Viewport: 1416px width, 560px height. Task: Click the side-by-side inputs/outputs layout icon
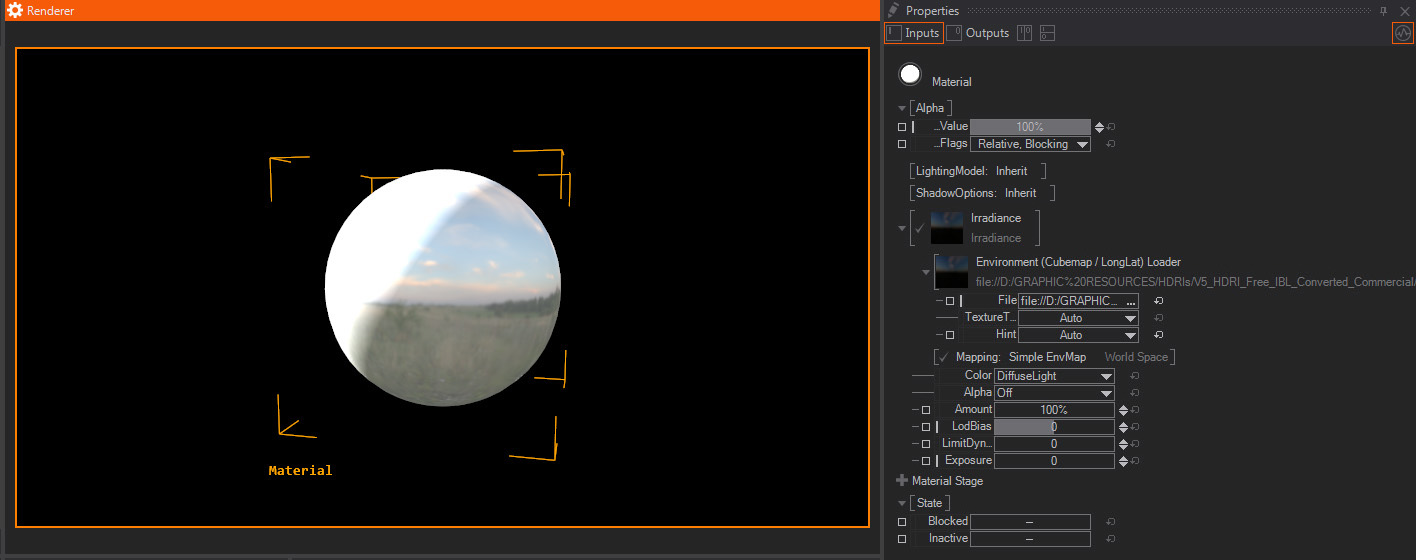click(1024, 33)
